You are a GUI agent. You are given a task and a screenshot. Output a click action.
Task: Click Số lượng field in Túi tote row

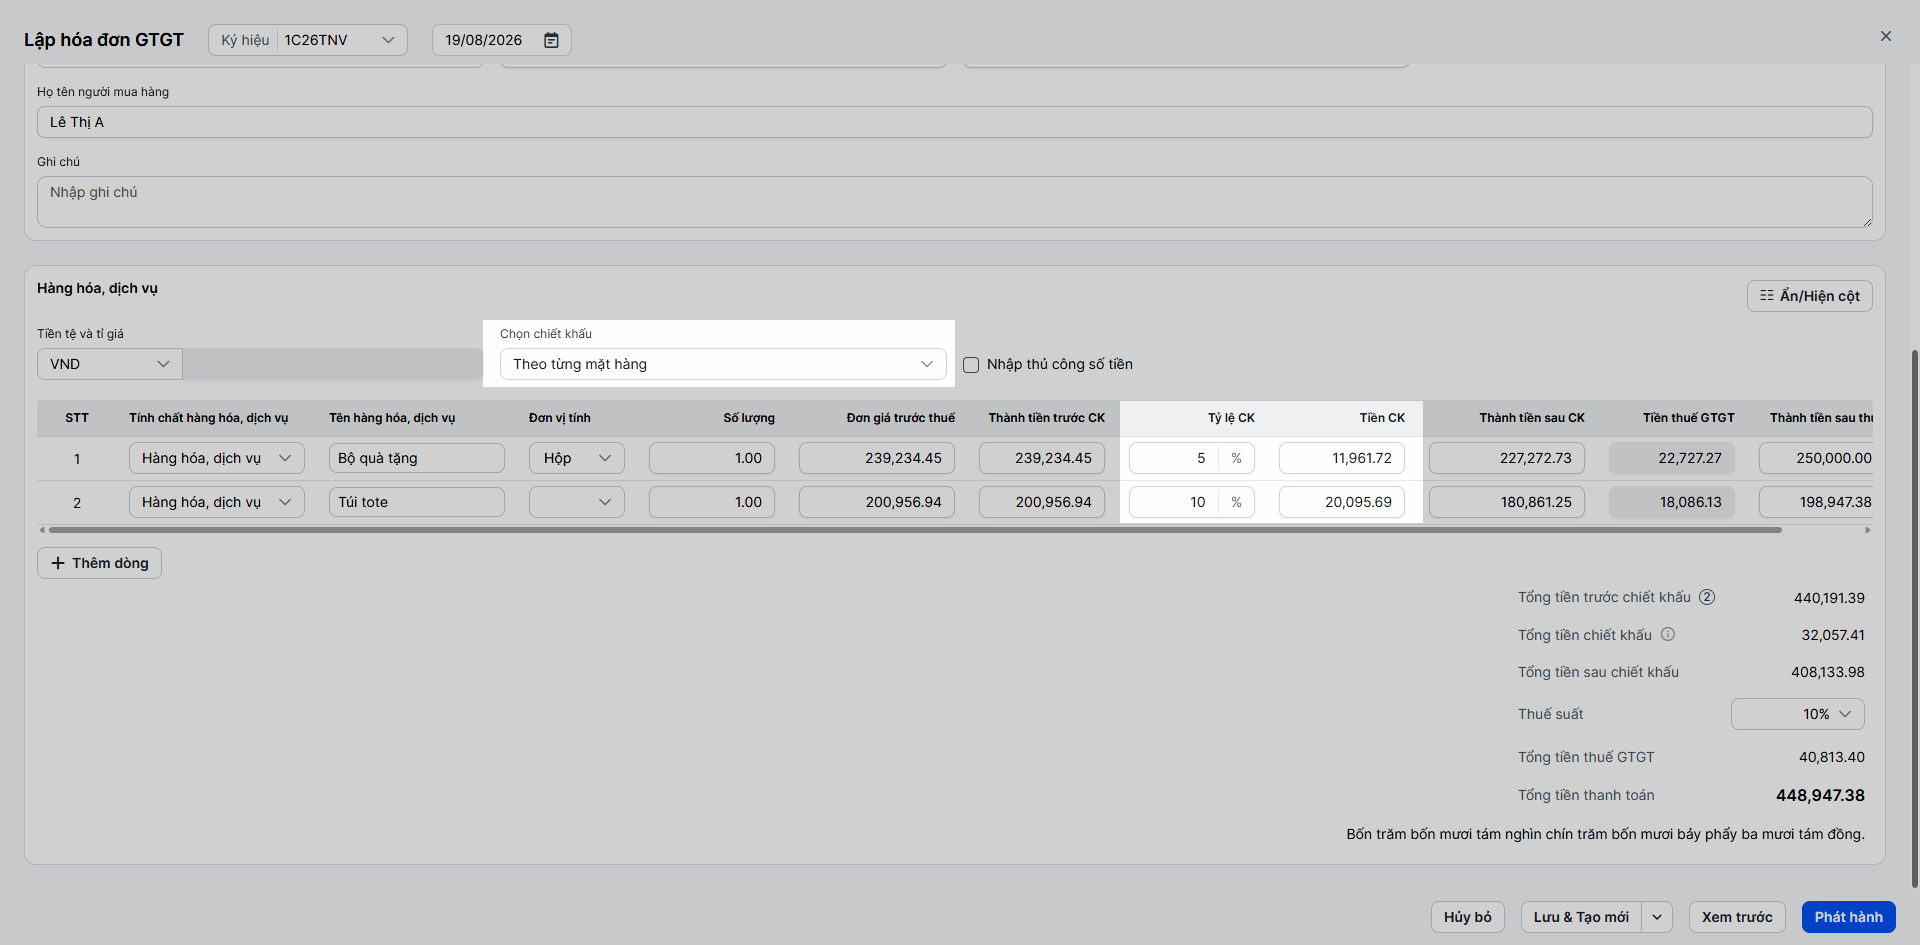pos(712,502)
